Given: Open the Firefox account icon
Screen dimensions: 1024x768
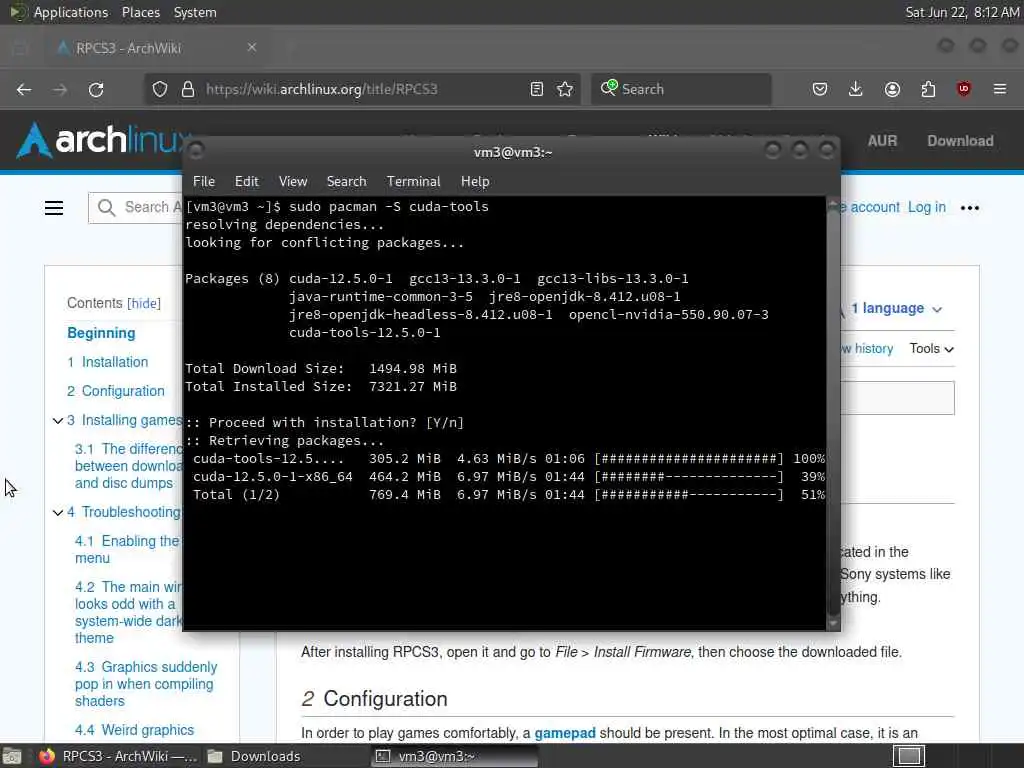Looking at the screenshot, I should [x=892, y=89].
